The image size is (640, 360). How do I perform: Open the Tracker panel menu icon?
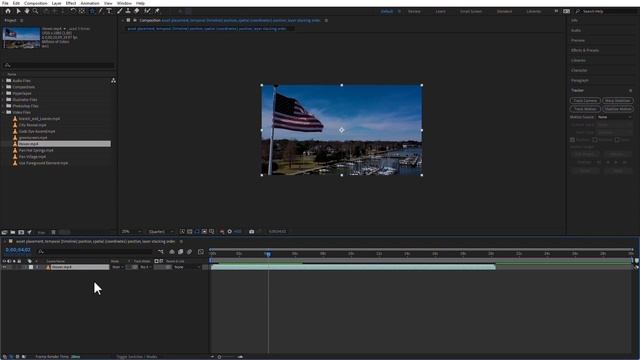click(631, 90)
